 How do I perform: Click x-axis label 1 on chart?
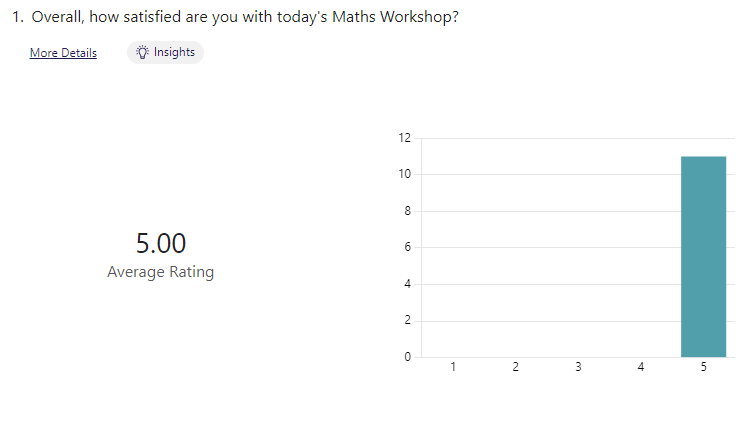coord(453,367)
